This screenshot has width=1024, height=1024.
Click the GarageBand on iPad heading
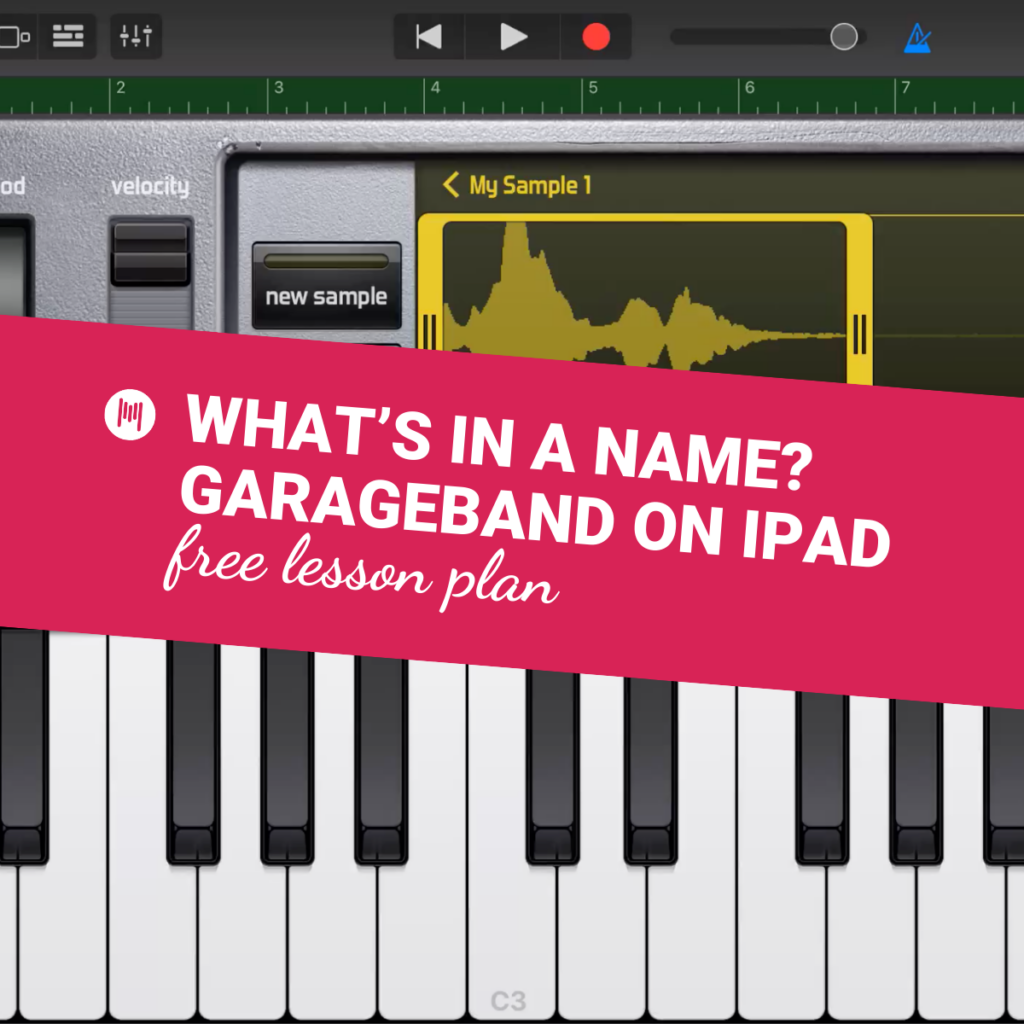[x=536, y=517]
